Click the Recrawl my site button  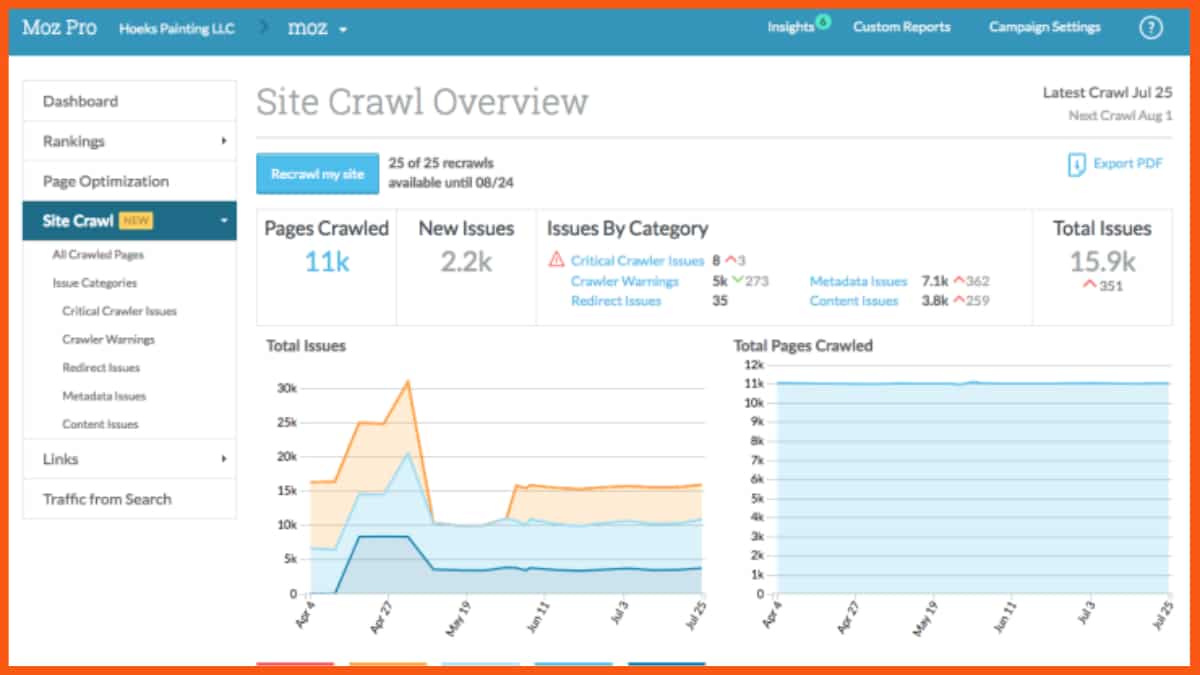click(x=318, y=174)
